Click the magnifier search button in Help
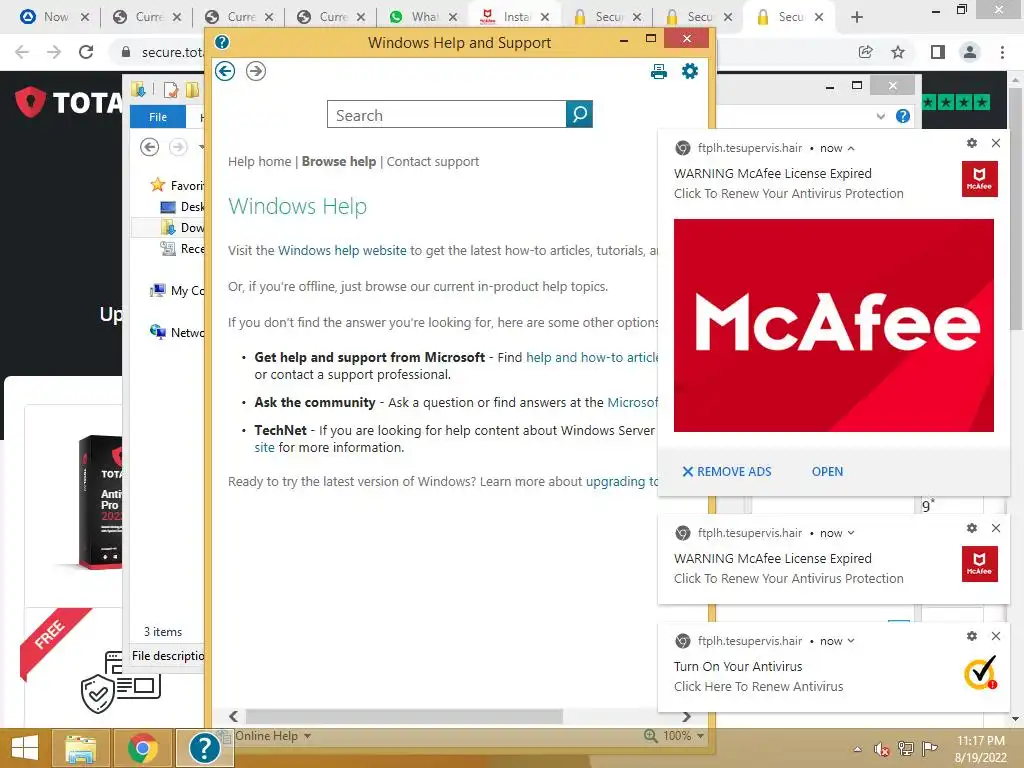 579,114
